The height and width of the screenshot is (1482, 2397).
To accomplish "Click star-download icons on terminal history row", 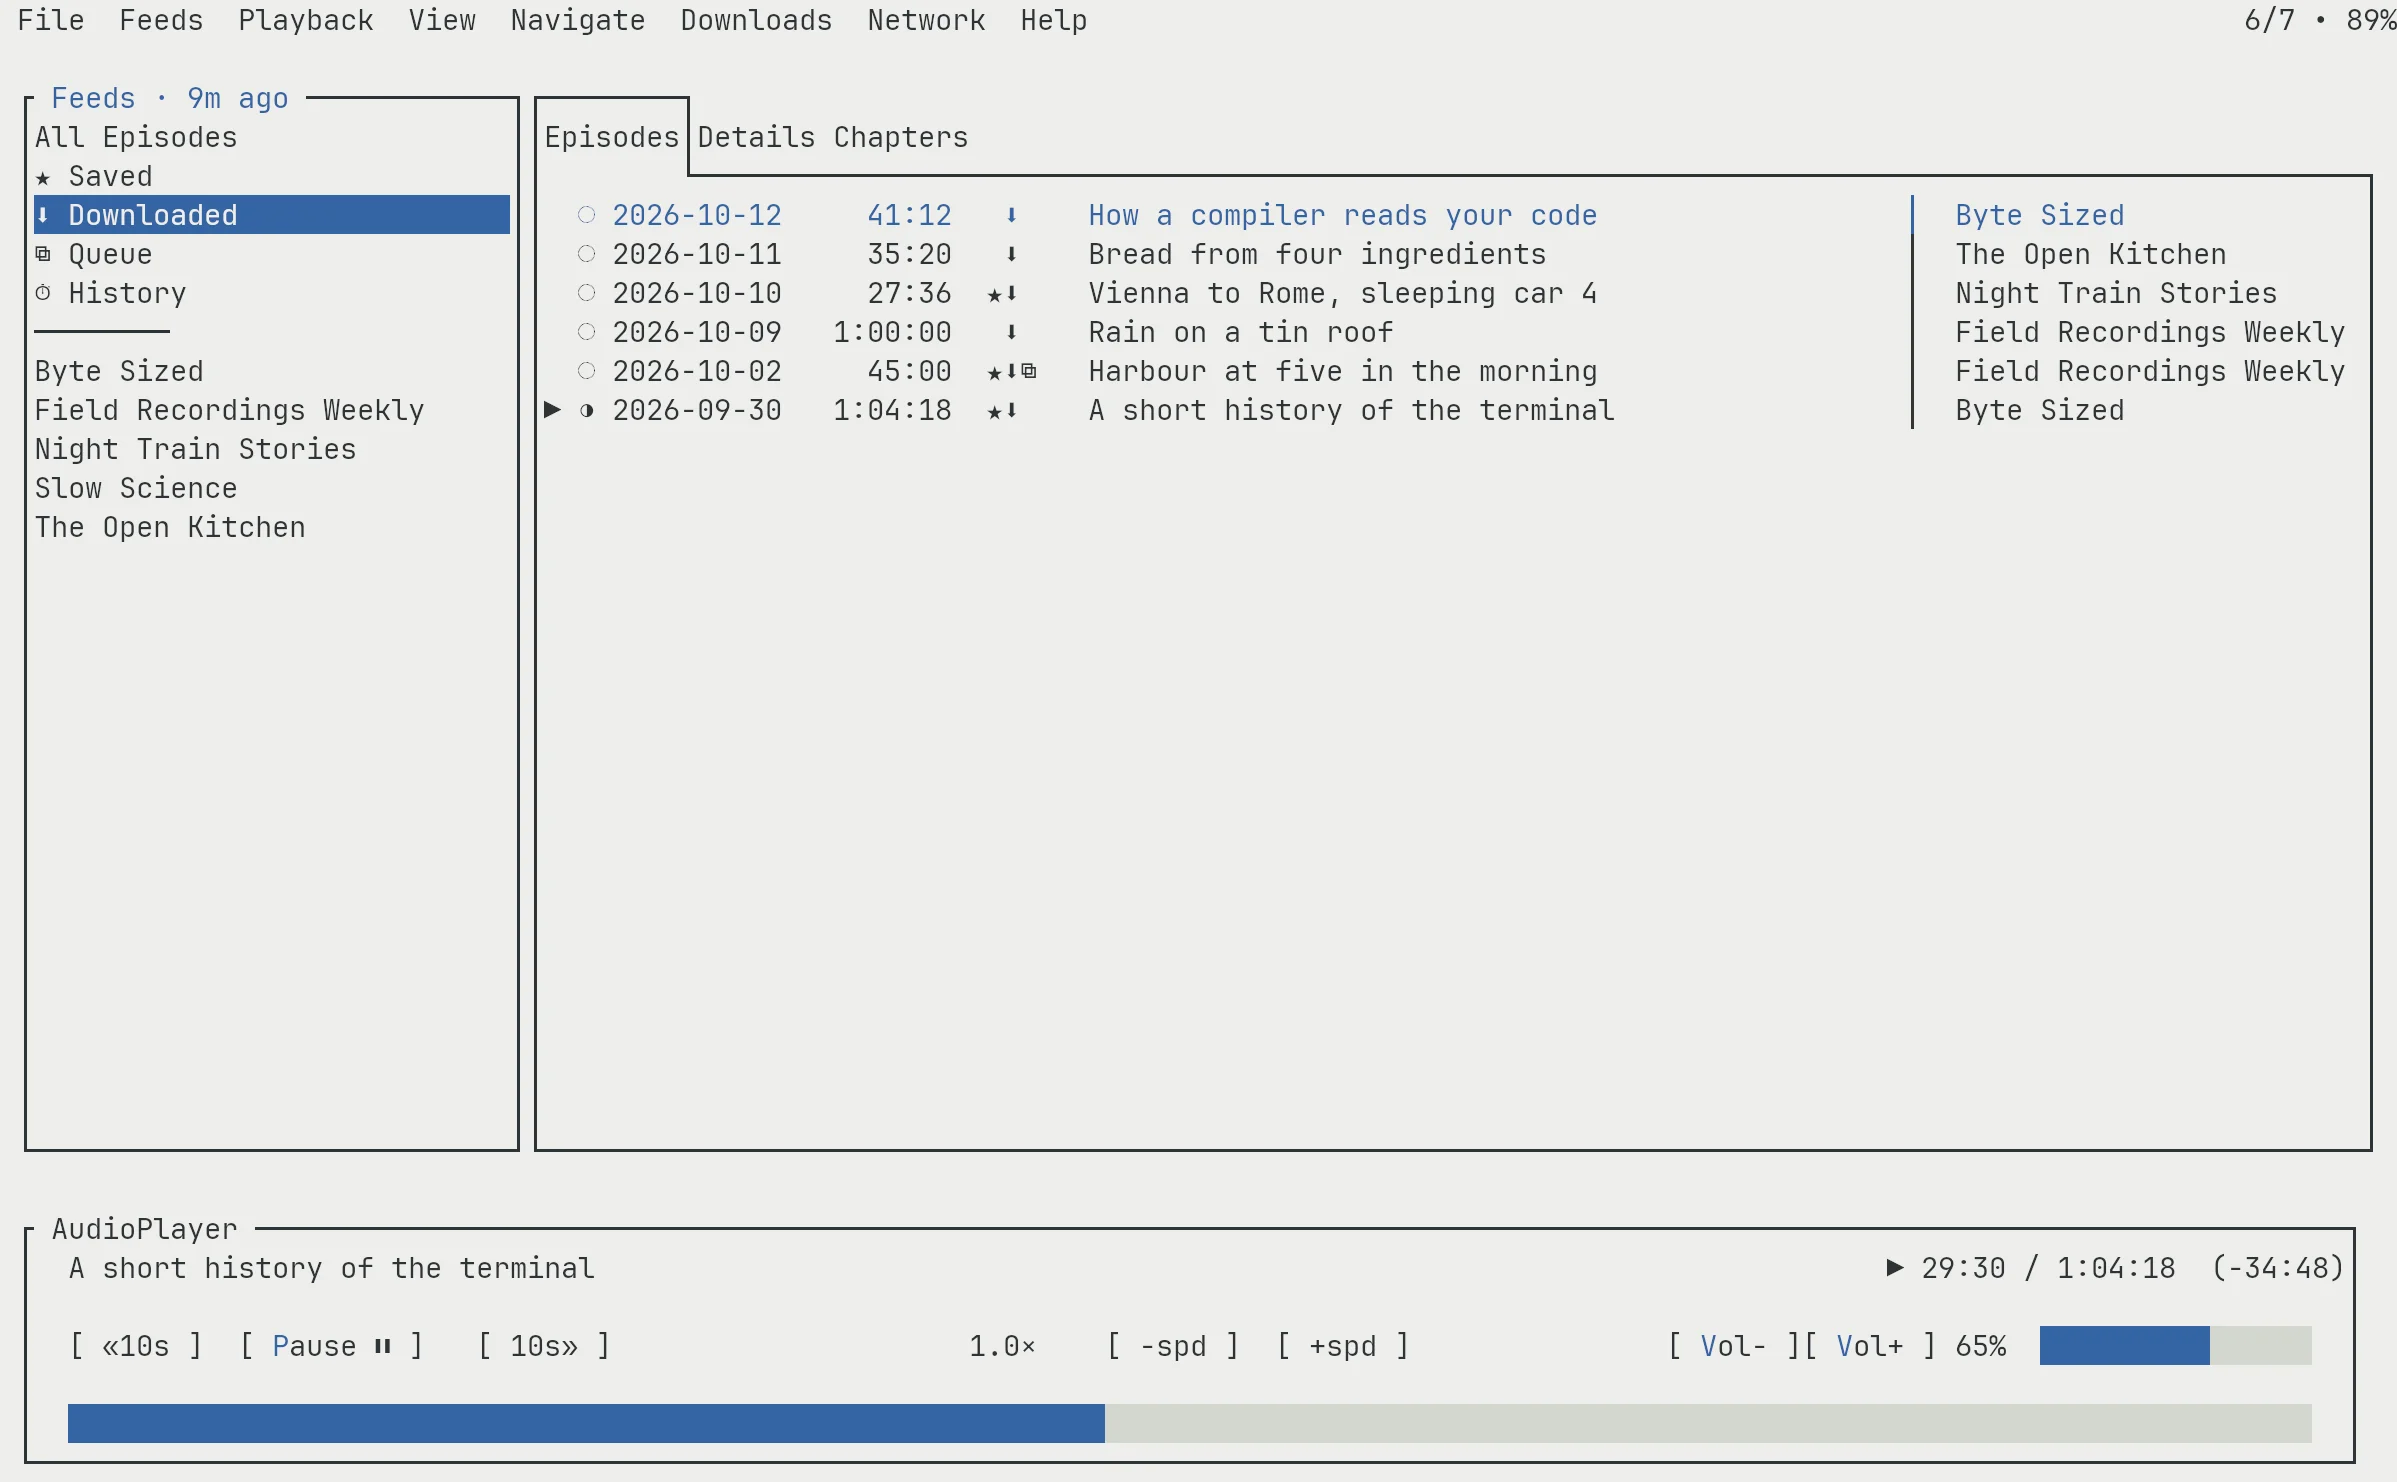I will pyautogui.click(x=1002, y=410).
